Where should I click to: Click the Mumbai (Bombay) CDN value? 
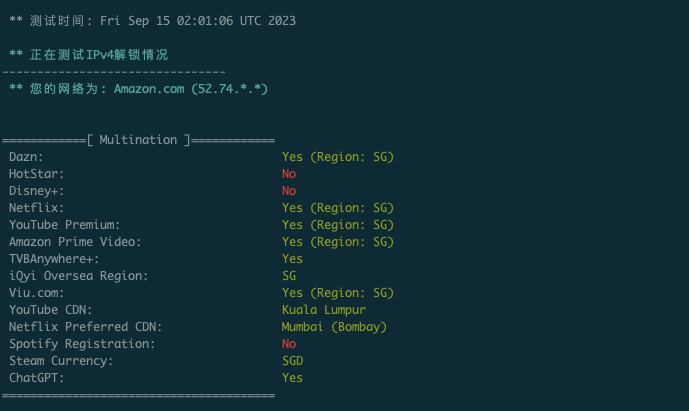coord(334,327)
